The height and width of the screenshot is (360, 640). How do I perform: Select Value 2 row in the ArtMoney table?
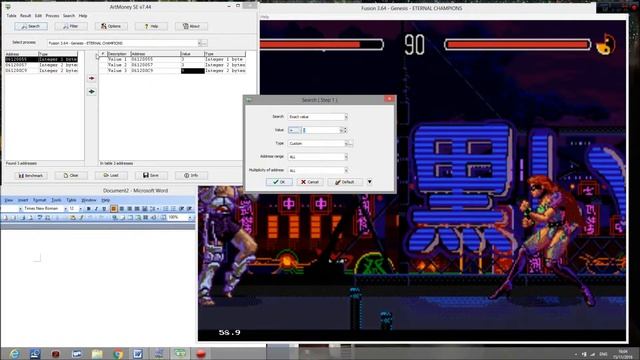tap(173, 65)
